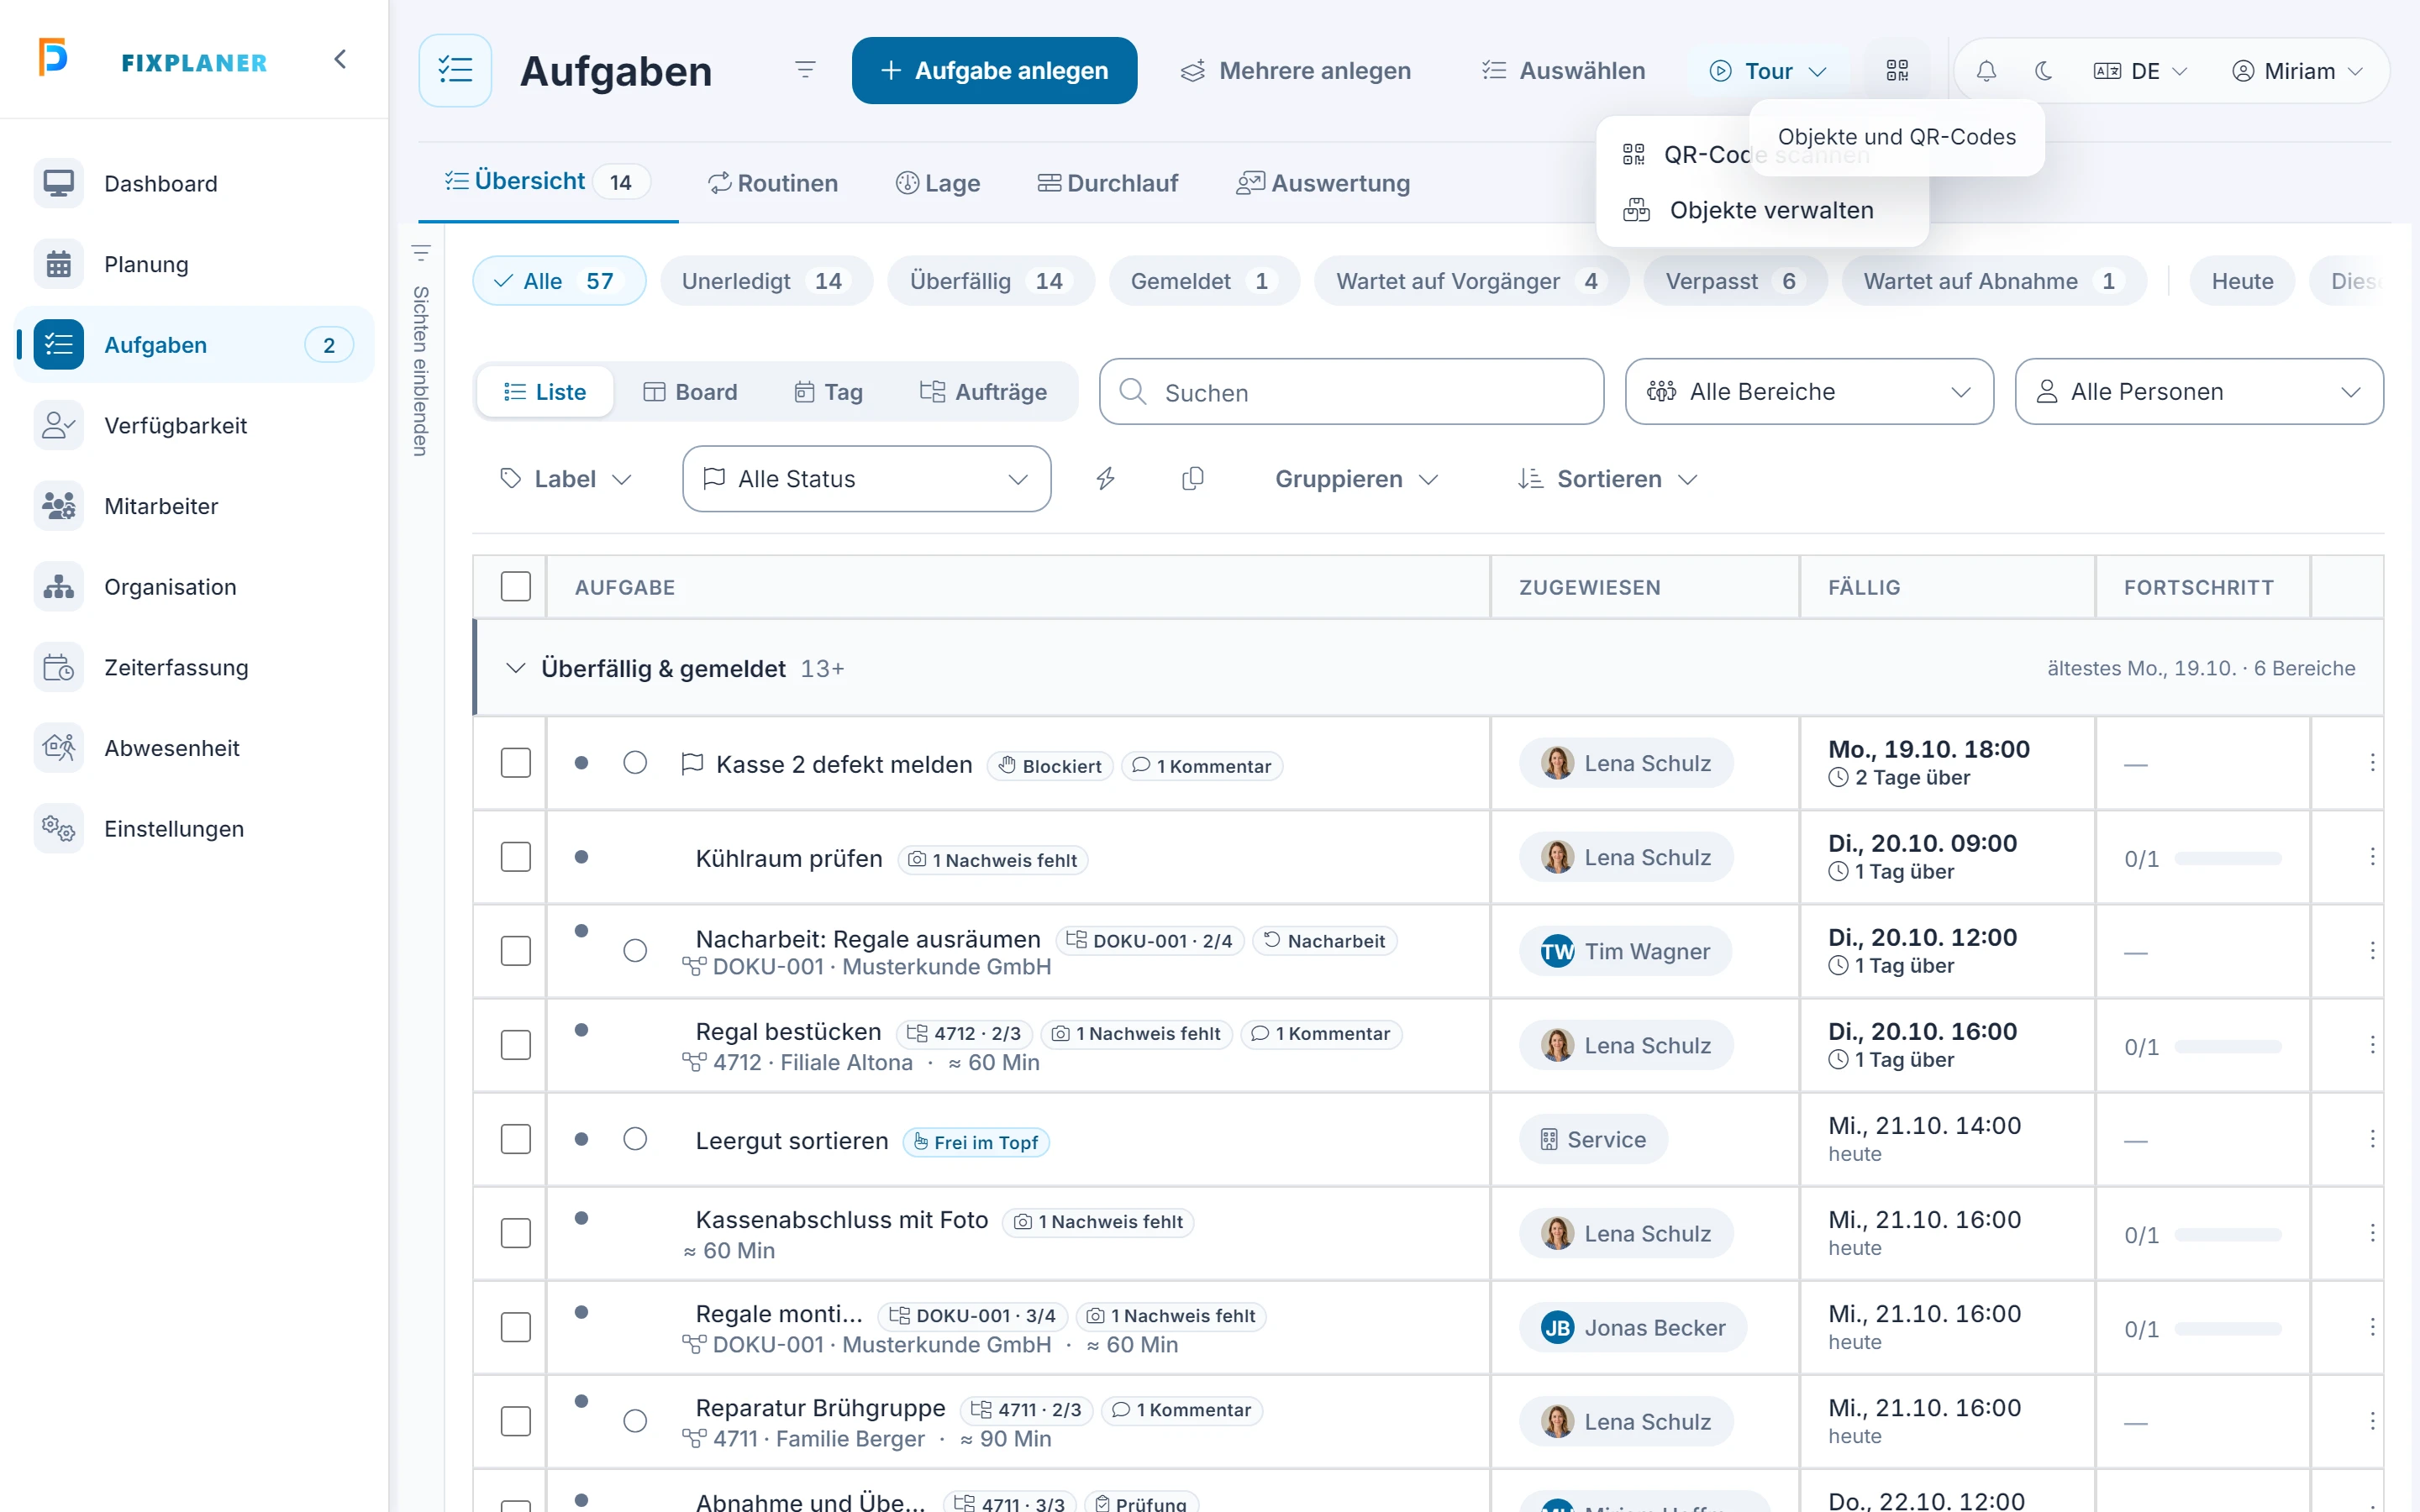Collapse the Überfällig & gemeldet group
Image resolution: width=2420 pixels, height=1512 pixels.
tap(516, 668)
